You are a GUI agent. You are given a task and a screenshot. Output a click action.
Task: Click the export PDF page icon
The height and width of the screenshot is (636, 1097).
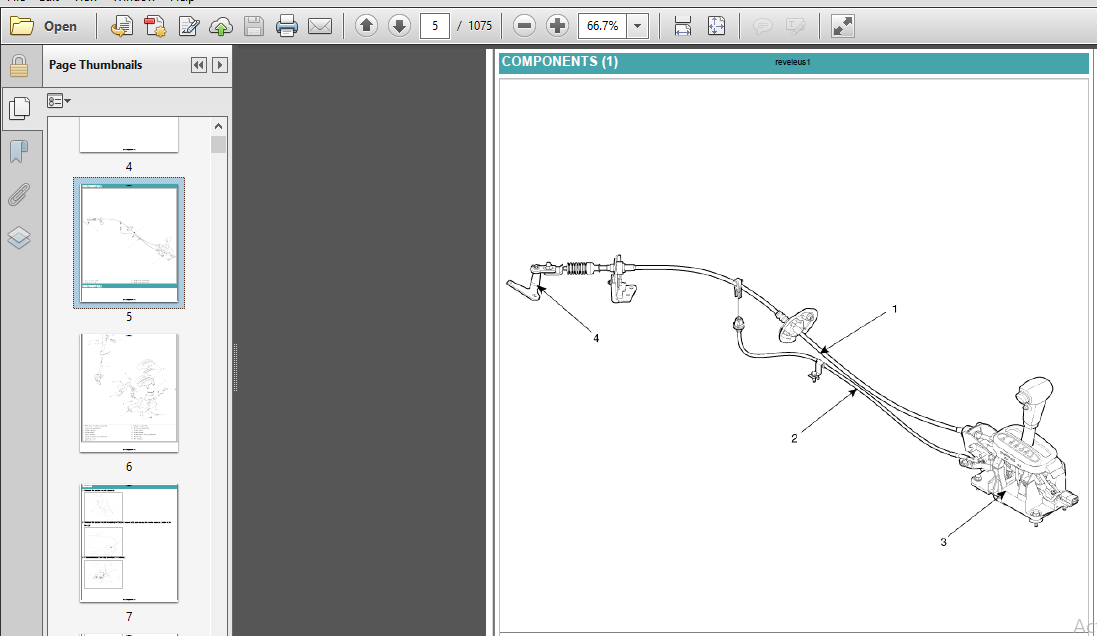(x=122, y=27)
